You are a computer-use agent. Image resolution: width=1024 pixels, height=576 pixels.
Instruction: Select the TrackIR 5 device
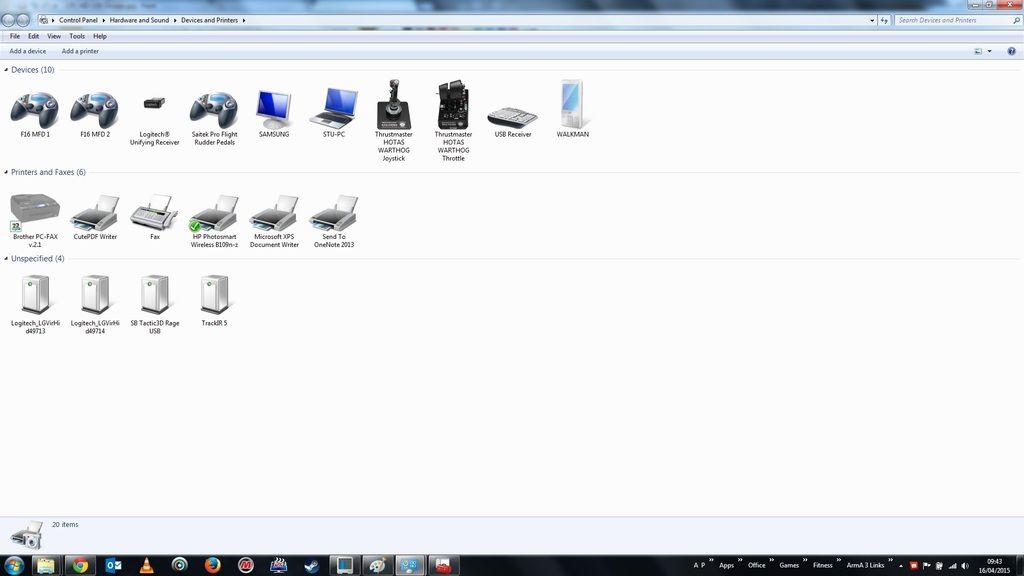tap(214, 300)
